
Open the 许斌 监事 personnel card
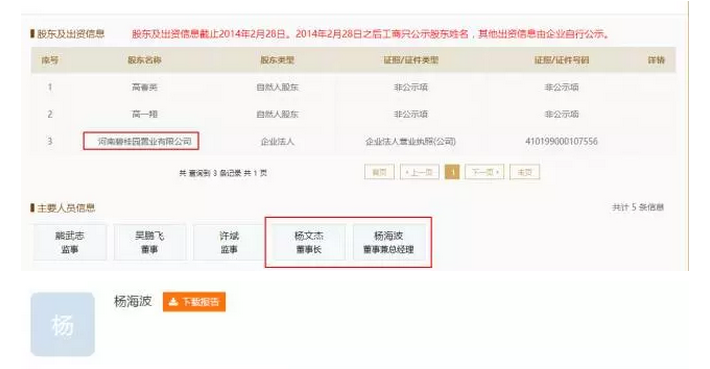(229, 242)
